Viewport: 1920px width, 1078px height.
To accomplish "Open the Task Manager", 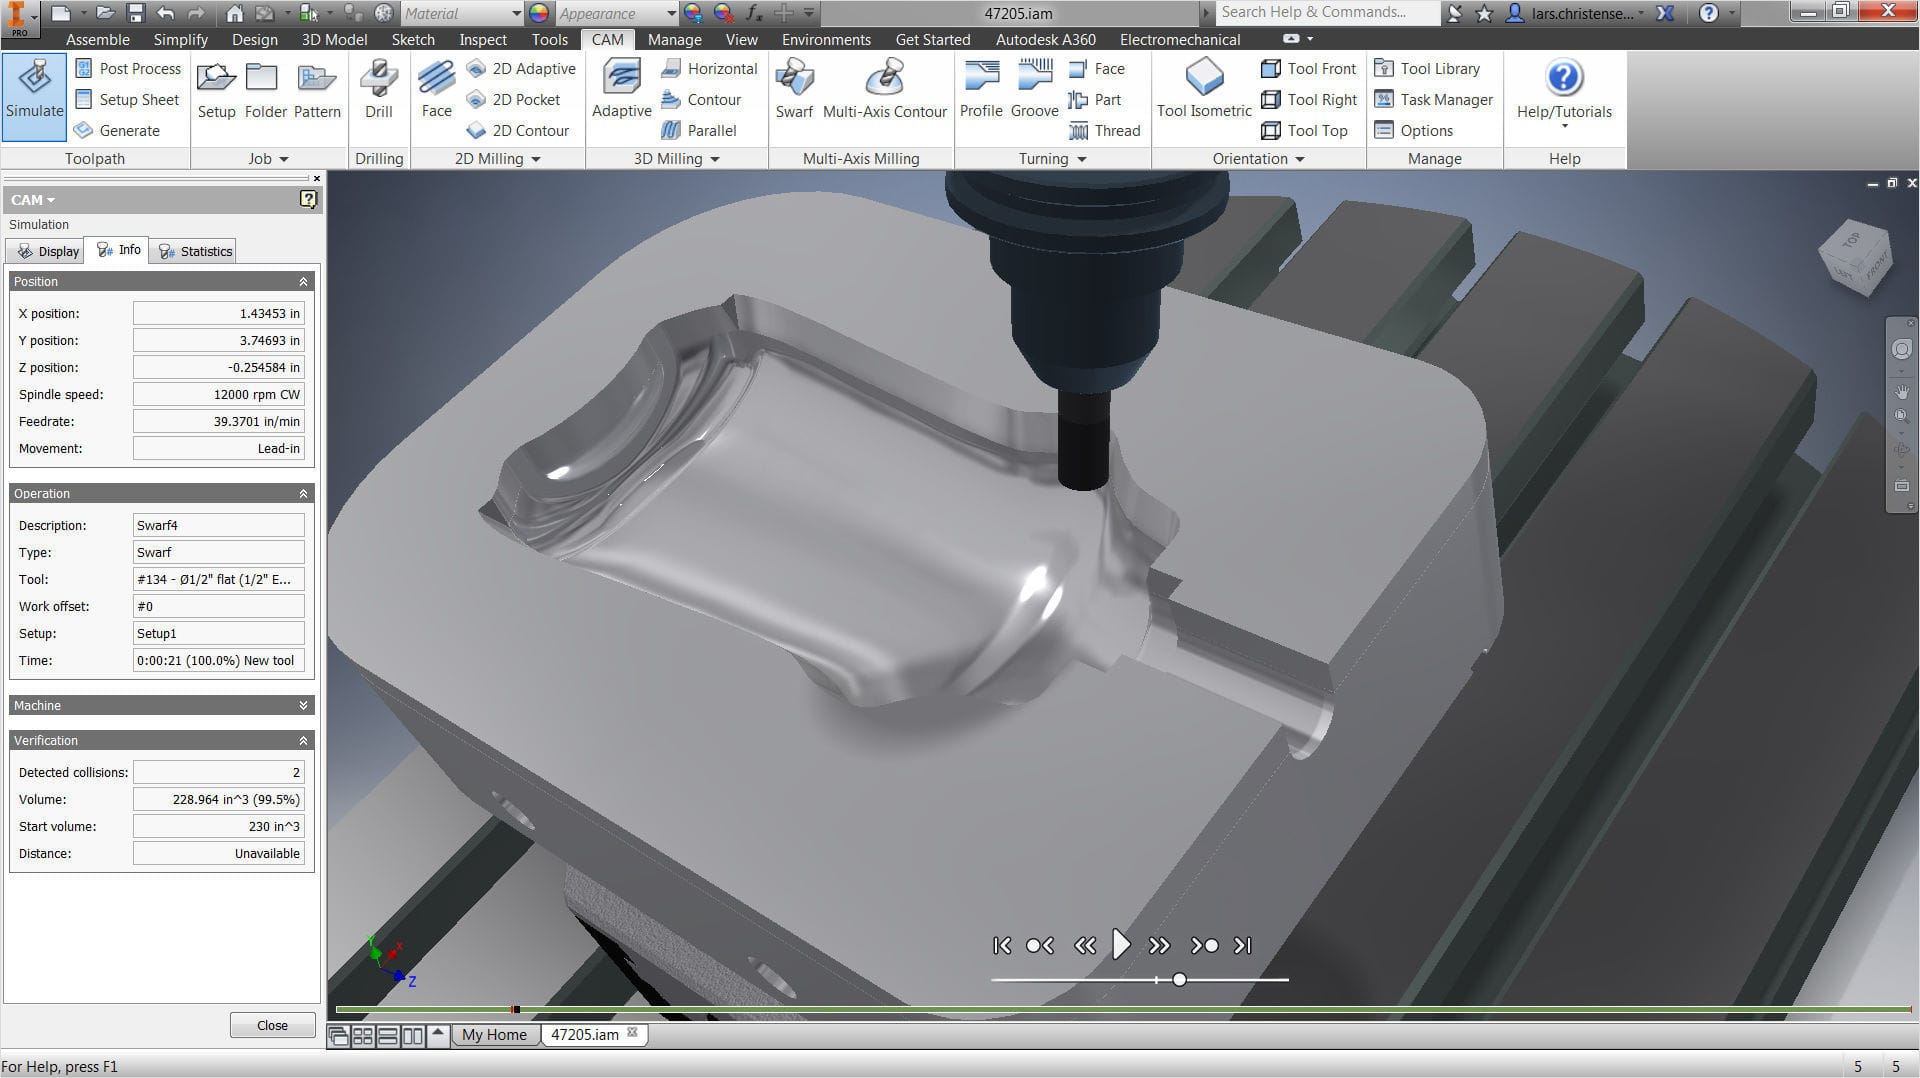I will point(1433,99).
